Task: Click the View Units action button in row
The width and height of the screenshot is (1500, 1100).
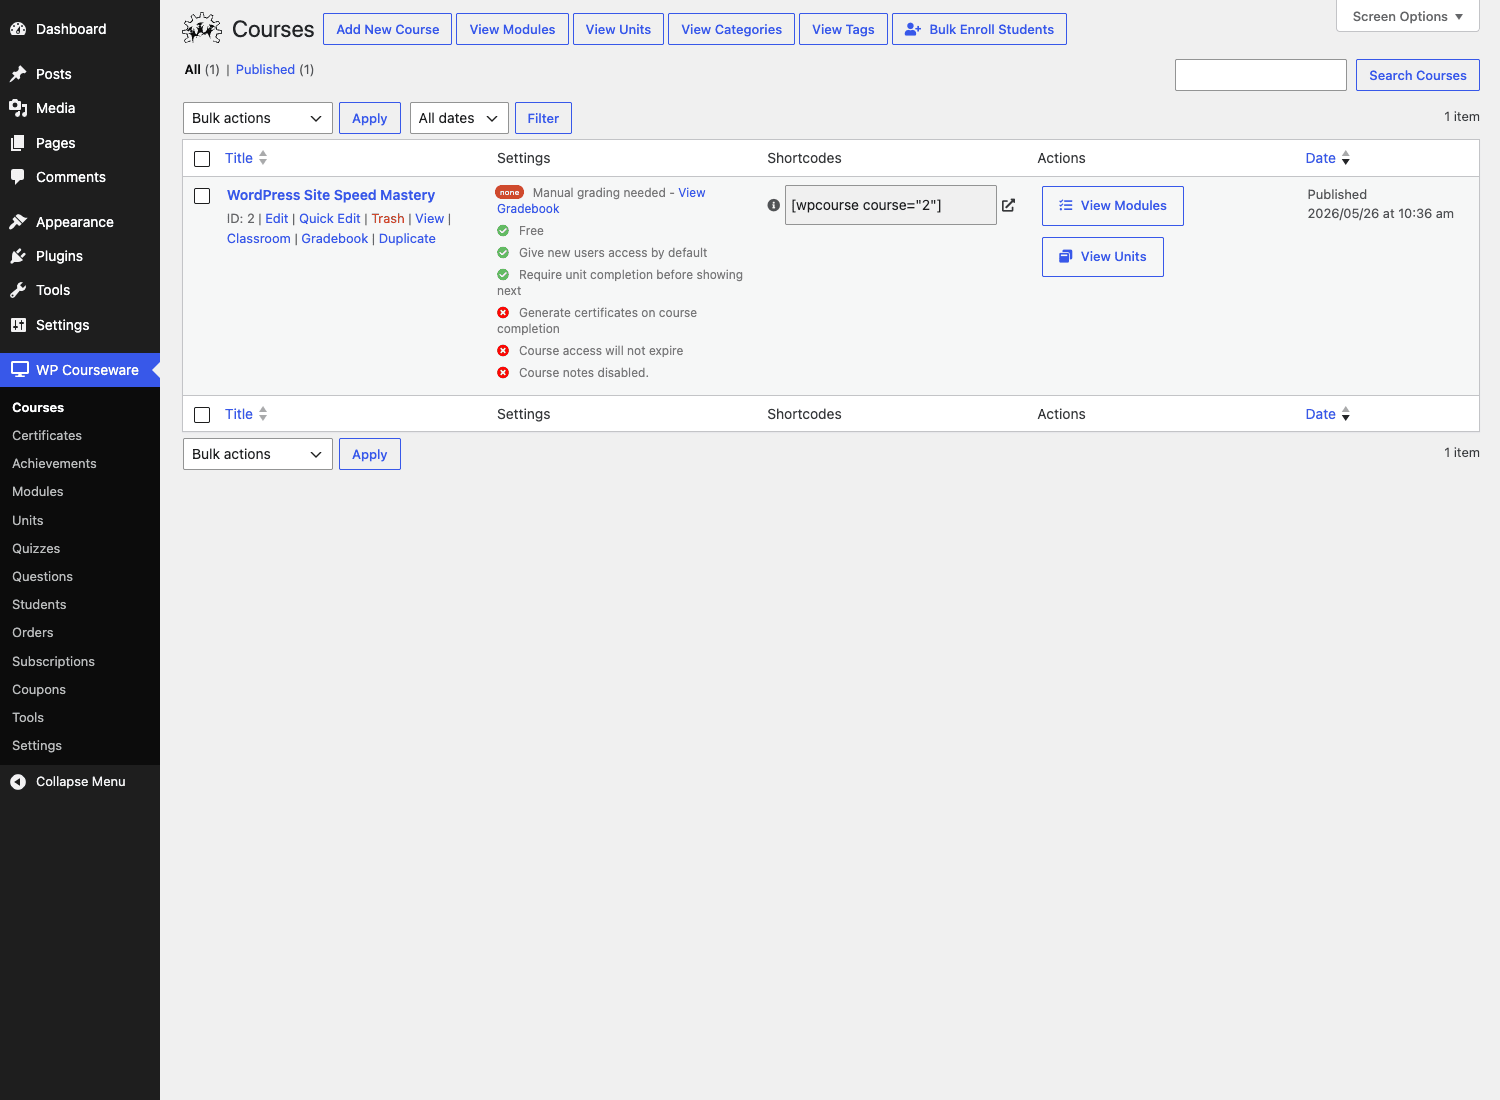Action: click(x=1103, y=257)
